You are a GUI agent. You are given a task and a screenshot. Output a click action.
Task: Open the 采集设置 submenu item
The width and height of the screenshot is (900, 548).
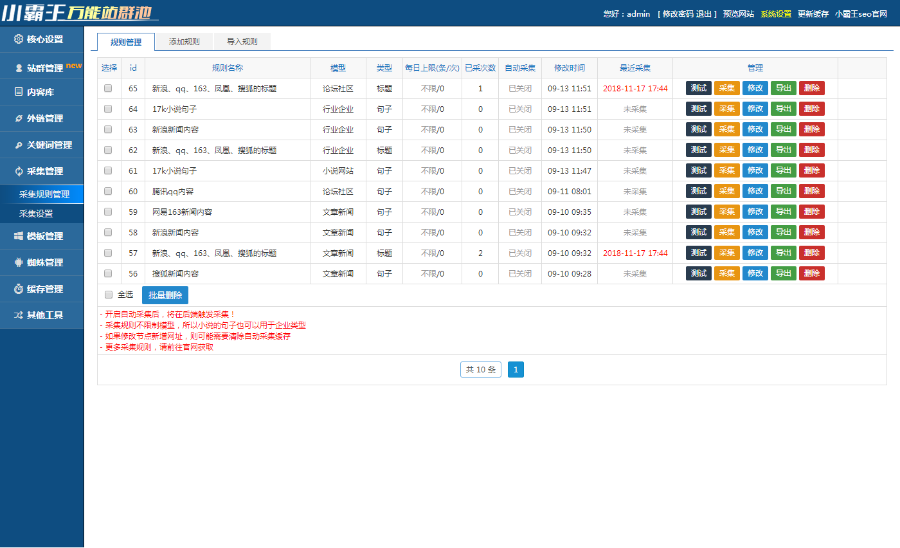(x=36, y=214)
